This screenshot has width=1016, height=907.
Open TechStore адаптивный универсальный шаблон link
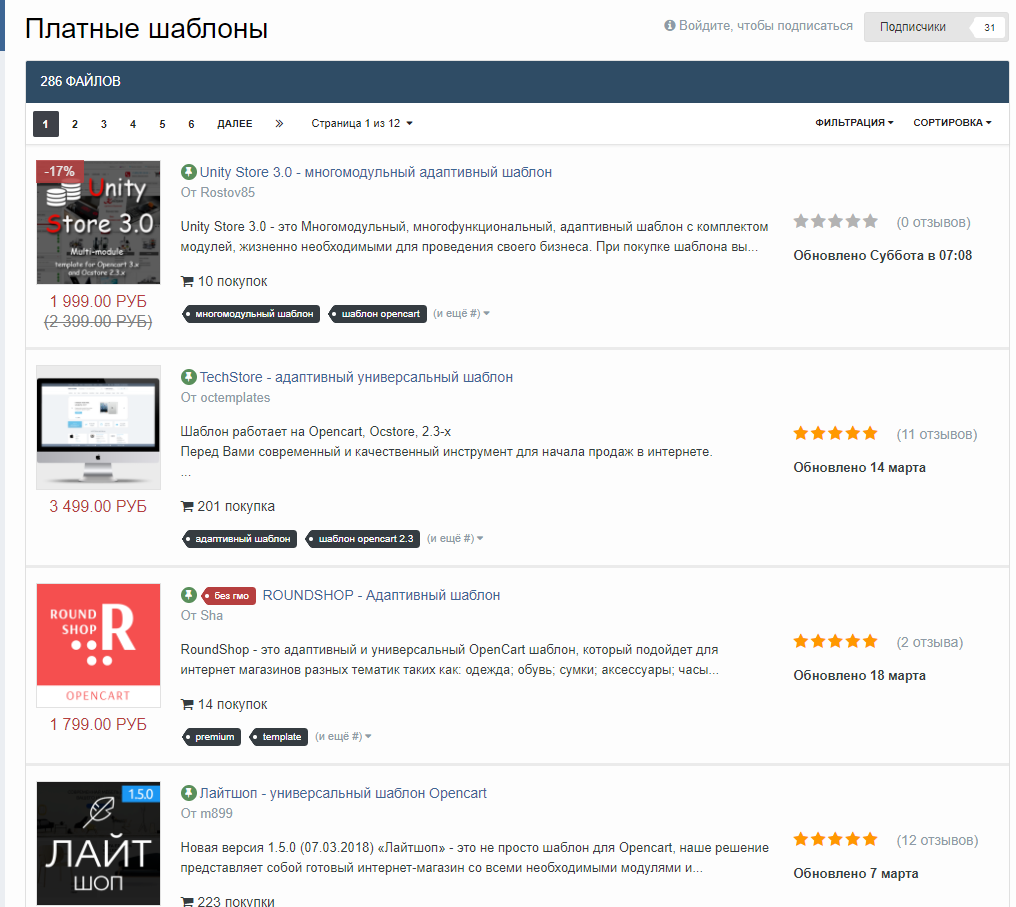[x=356, y=377]
